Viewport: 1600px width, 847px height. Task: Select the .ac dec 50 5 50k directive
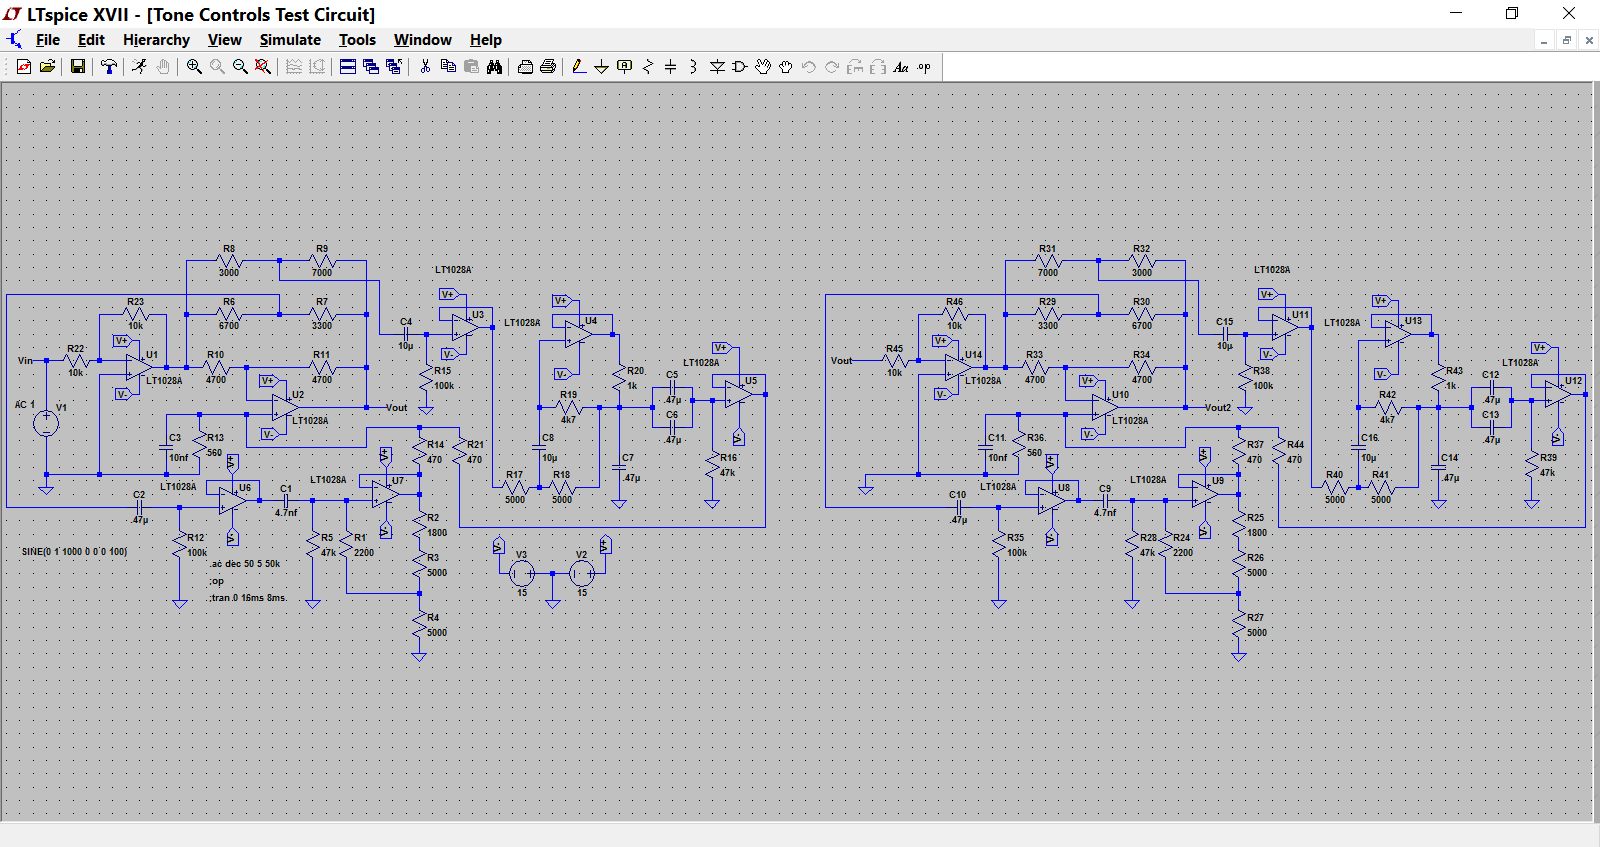pyautogui.click(x=245, y=564)
